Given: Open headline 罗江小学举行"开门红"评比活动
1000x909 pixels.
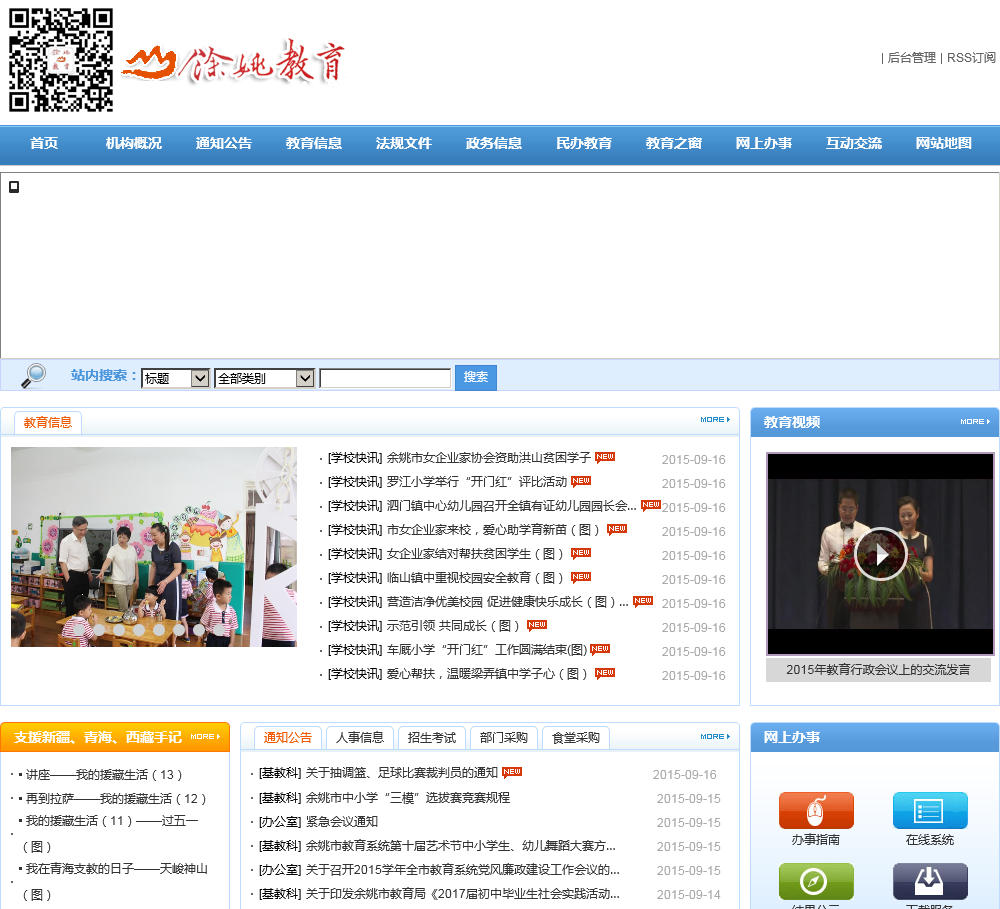Looking at the screenshot, I should 476,482.
